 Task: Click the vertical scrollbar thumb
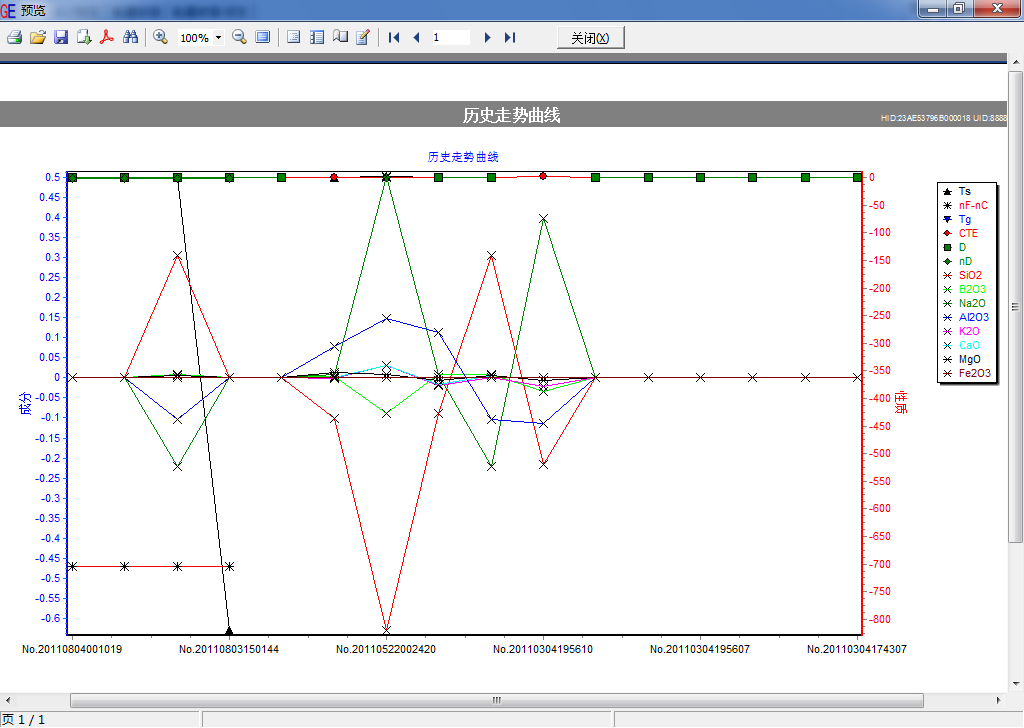(x=1016, y=307)
